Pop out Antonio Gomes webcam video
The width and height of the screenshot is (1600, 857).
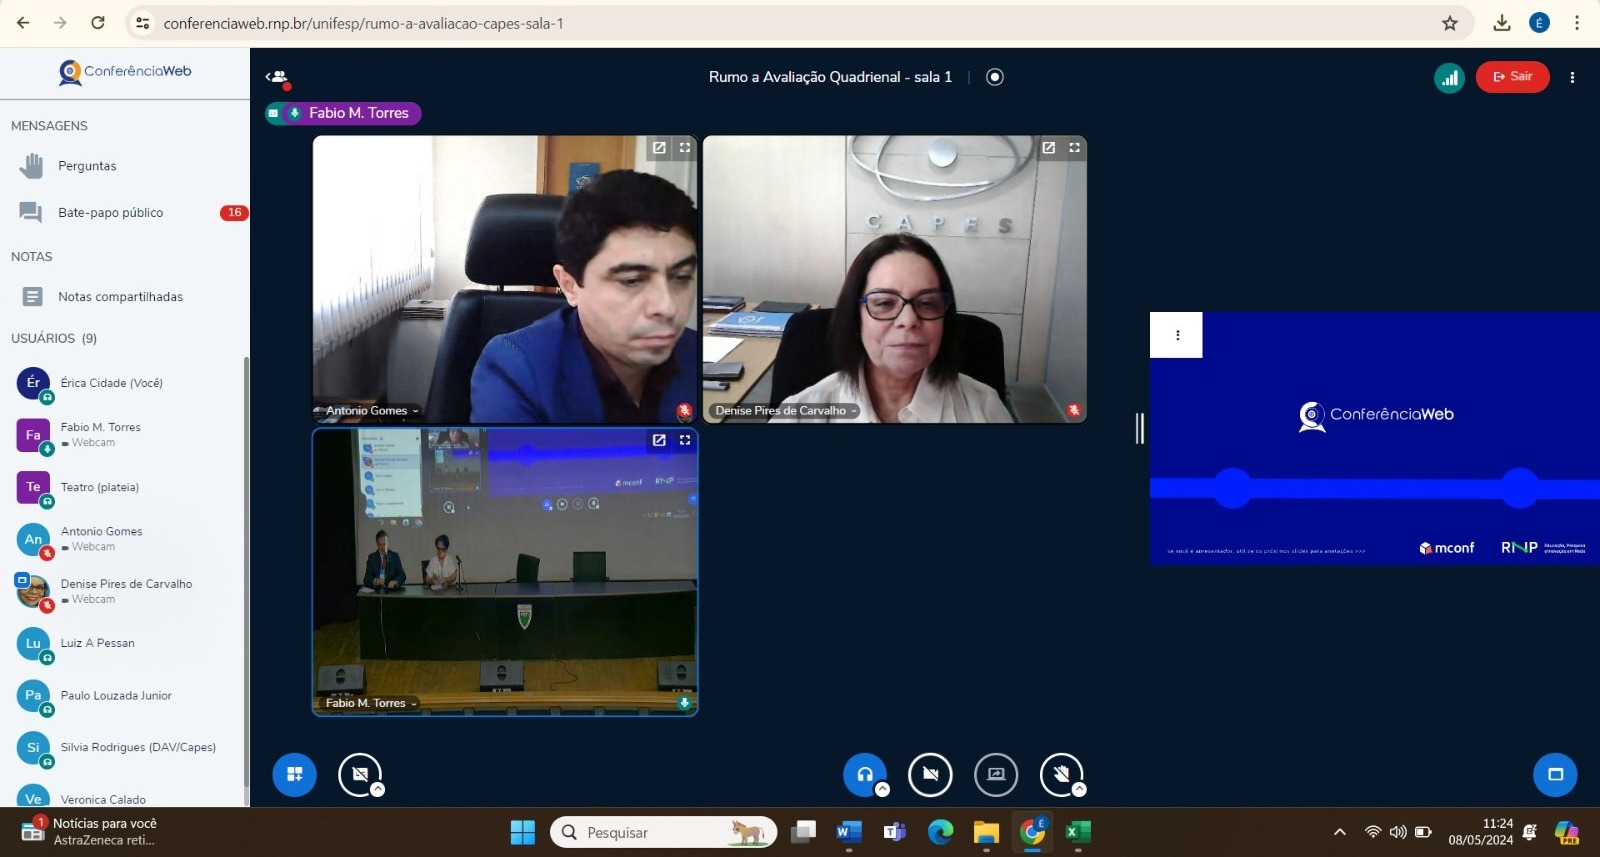(x=659, y=148)
